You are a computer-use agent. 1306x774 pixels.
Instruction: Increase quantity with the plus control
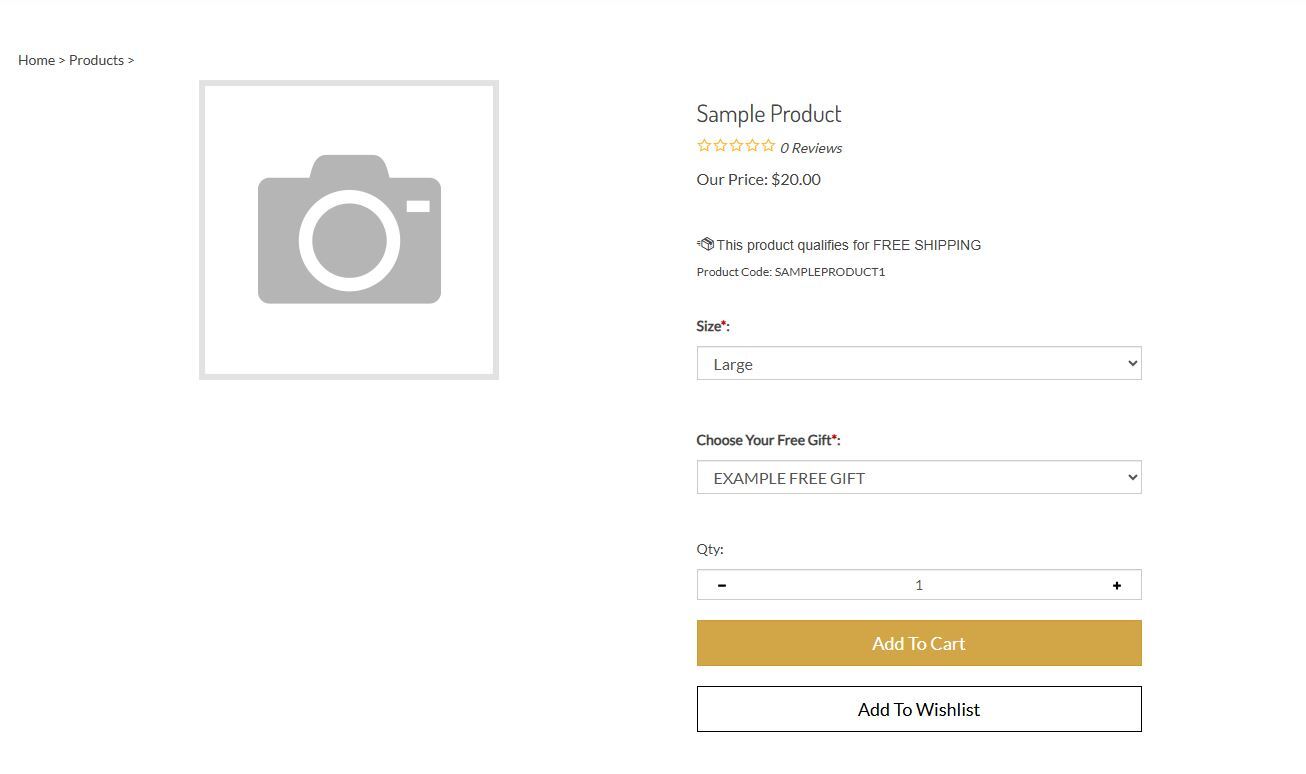click(x=1117, y=585)
